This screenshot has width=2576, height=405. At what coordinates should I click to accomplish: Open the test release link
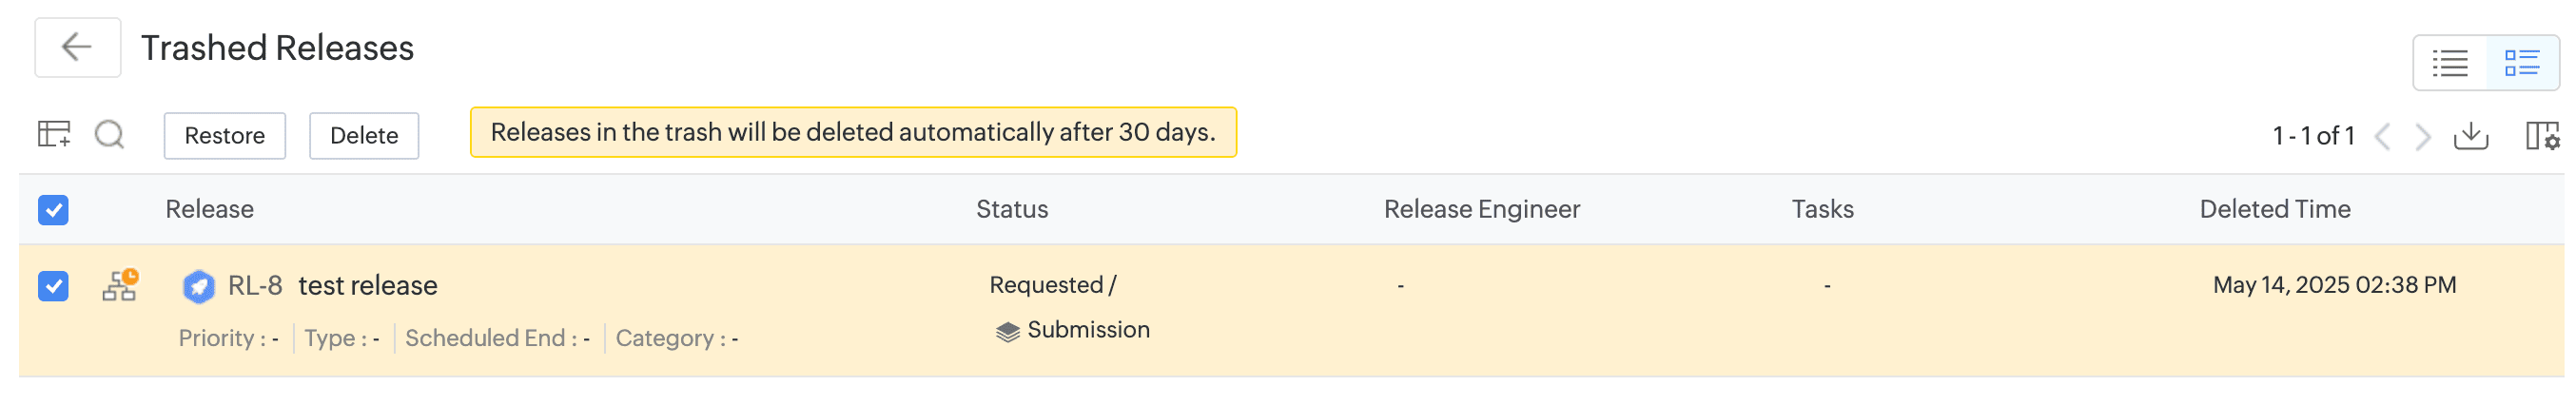coord(367,286)
